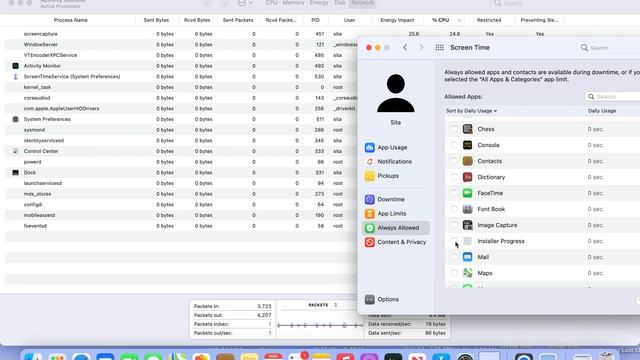Click the Image Capture app icon

click(x=467, y=225)
